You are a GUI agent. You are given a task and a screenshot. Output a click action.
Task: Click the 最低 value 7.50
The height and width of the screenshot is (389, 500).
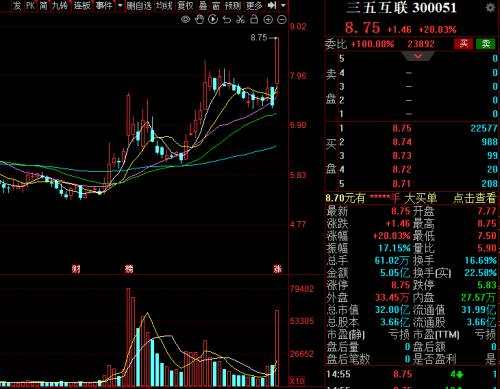(x=487, y=236)
